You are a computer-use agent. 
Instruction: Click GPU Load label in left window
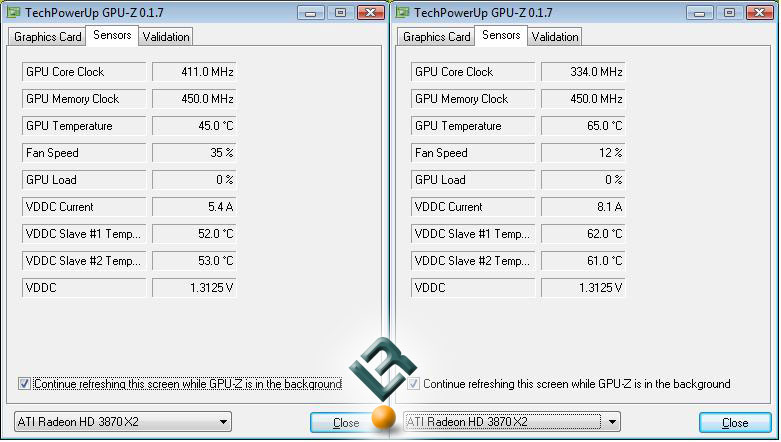click(x=84, y=179)
